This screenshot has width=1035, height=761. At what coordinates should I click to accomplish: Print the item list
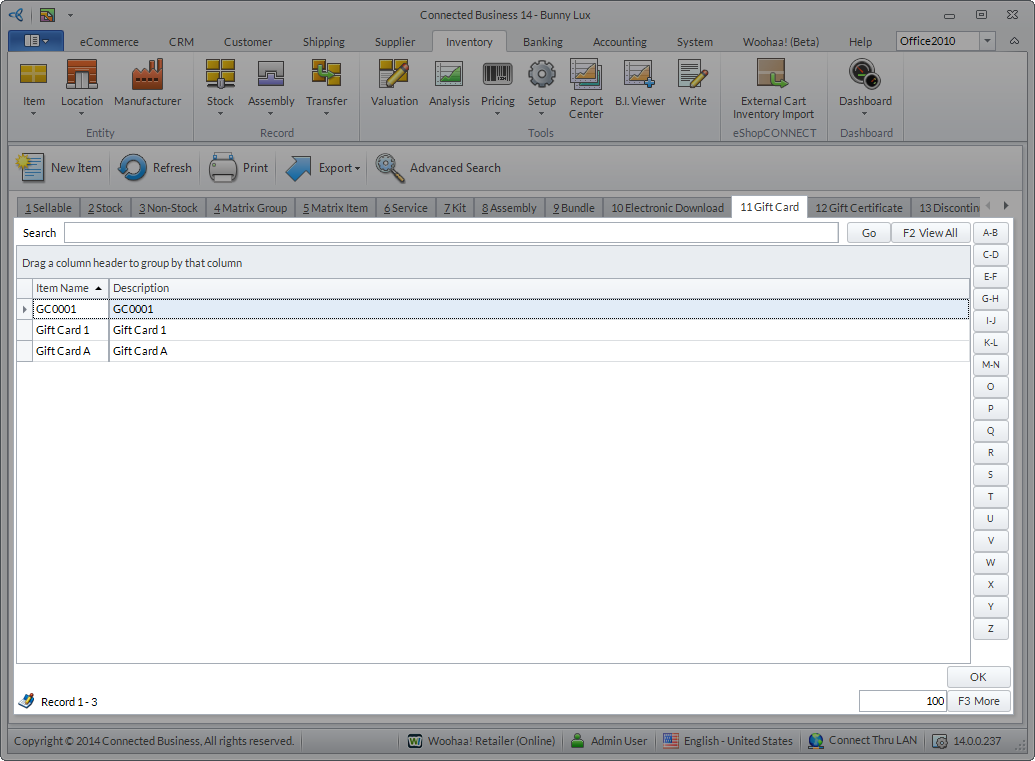[x=238, y=168]
